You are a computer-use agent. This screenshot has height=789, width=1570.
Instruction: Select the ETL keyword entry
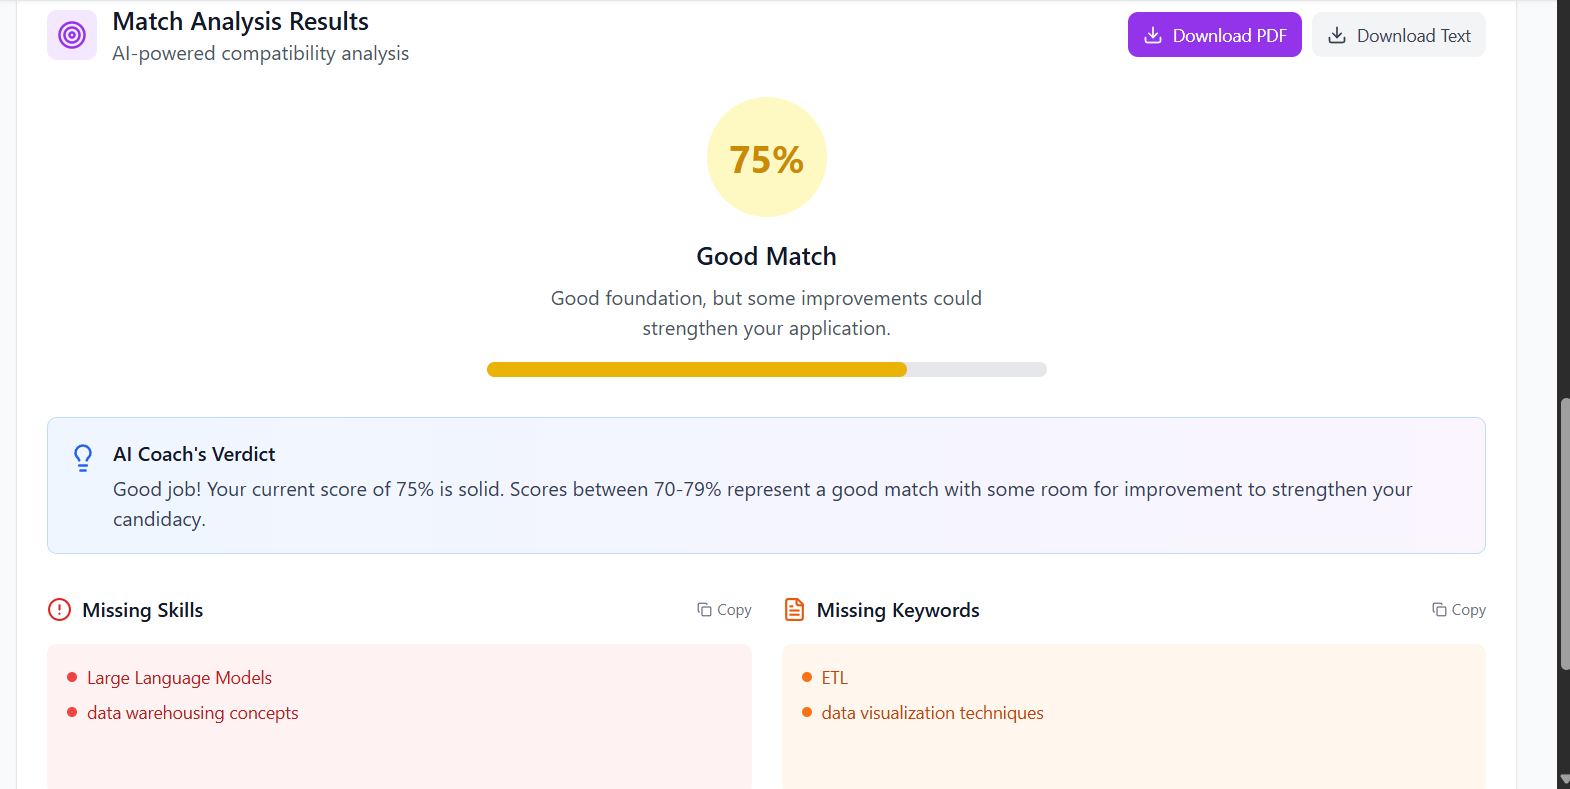[833, 677]
